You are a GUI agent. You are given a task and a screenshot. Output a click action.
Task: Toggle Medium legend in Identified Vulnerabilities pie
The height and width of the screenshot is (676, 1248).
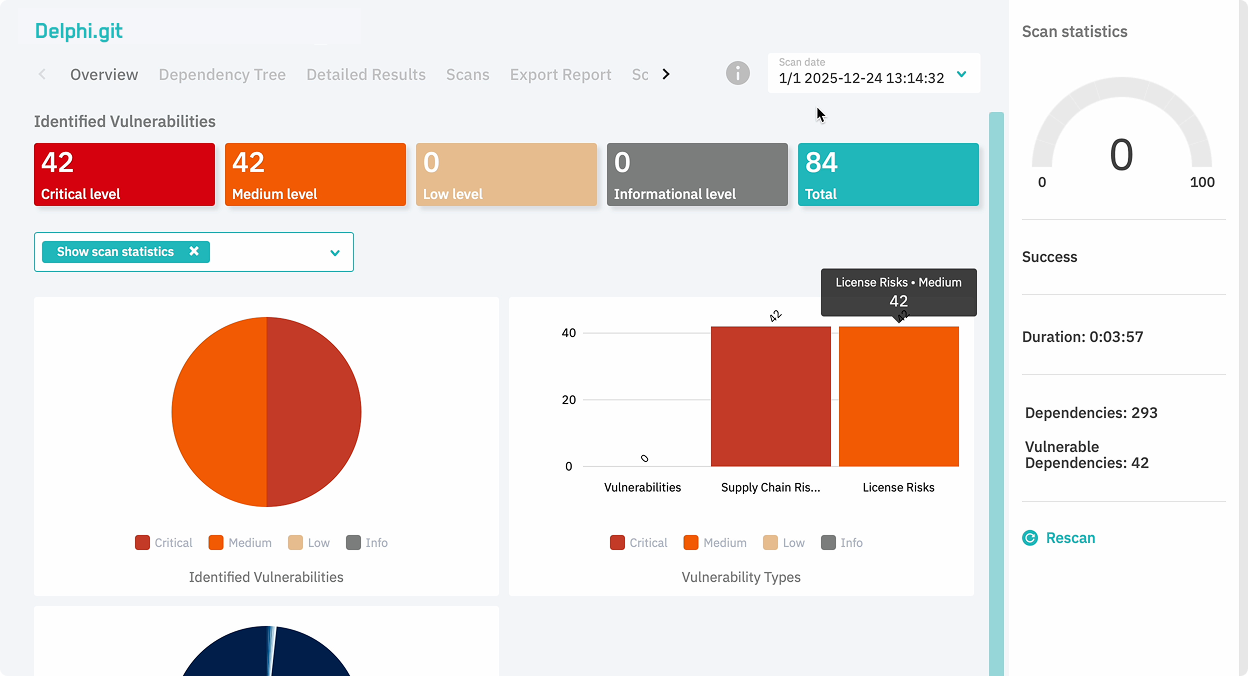[240, 543]
